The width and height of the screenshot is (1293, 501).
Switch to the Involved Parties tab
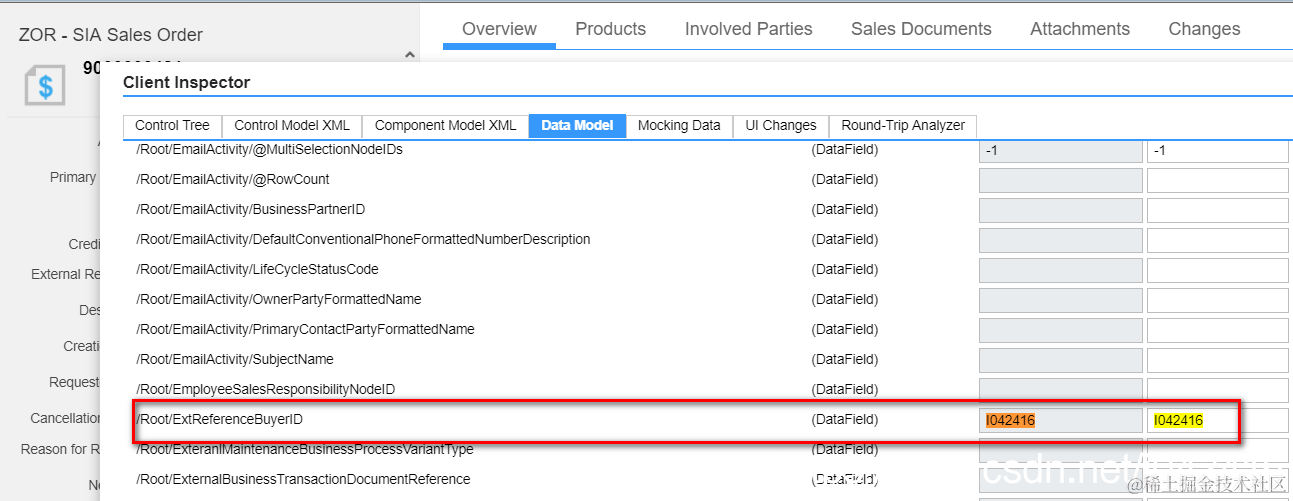click(x=748, y=29)
